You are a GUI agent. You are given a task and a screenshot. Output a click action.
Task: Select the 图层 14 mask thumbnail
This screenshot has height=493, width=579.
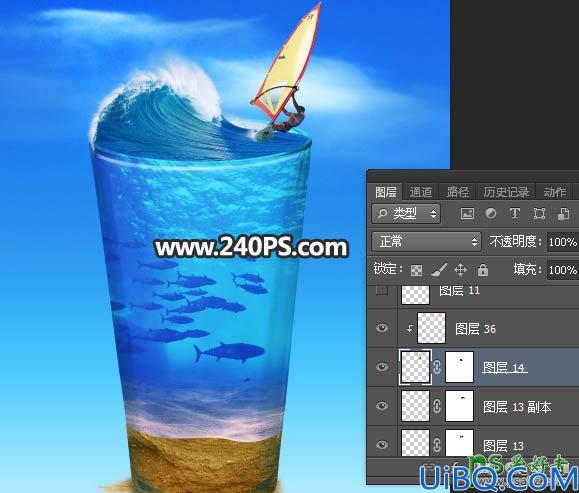click(459, 367)
